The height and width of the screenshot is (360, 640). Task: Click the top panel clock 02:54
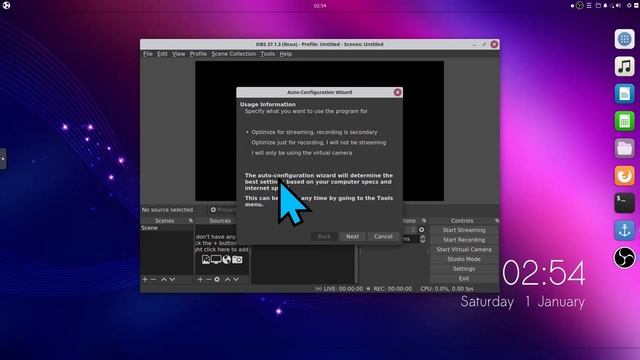pos(320,6)
